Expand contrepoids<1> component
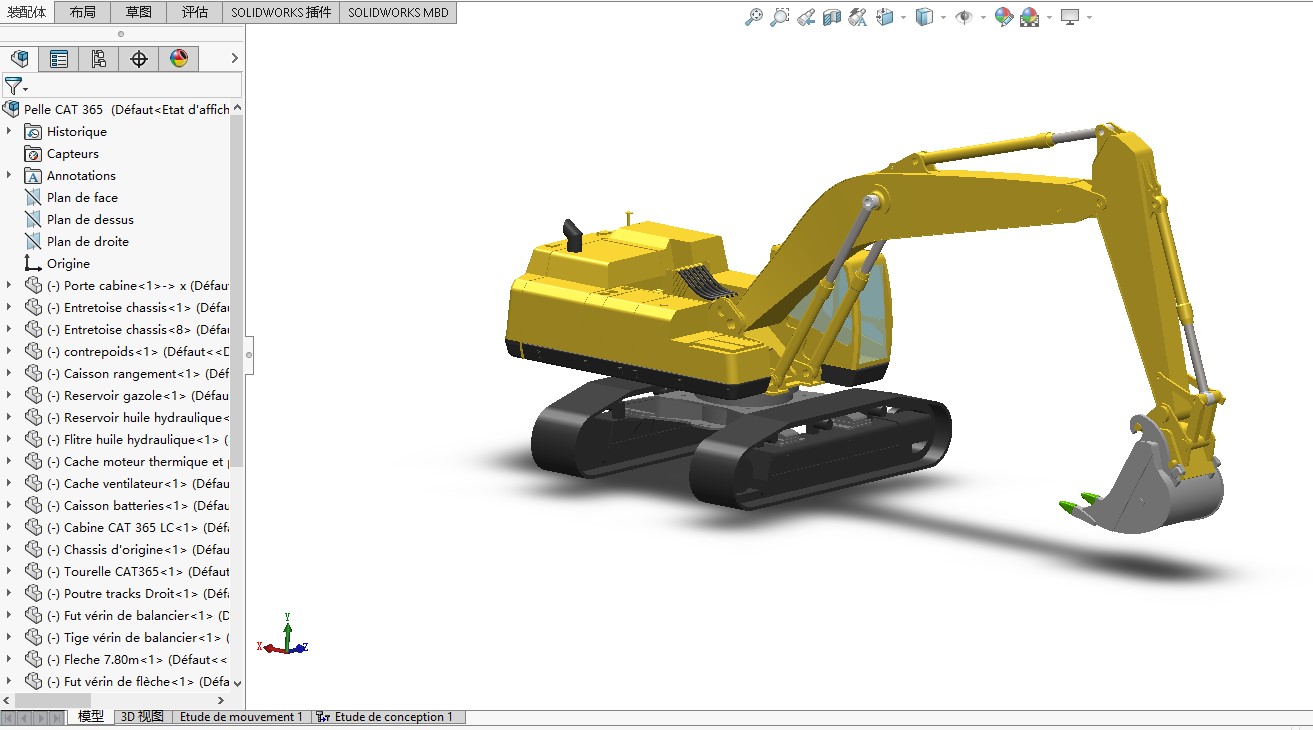1313x730 pixels. (x=9, y=351)
